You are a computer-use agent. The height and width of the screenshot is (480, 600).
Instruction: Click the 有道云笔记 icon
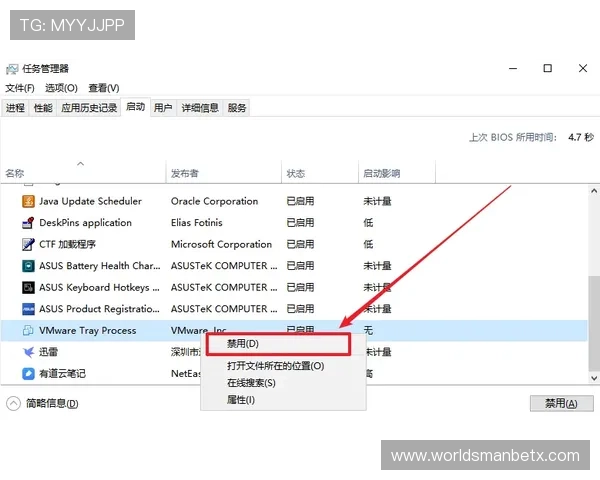28,373
